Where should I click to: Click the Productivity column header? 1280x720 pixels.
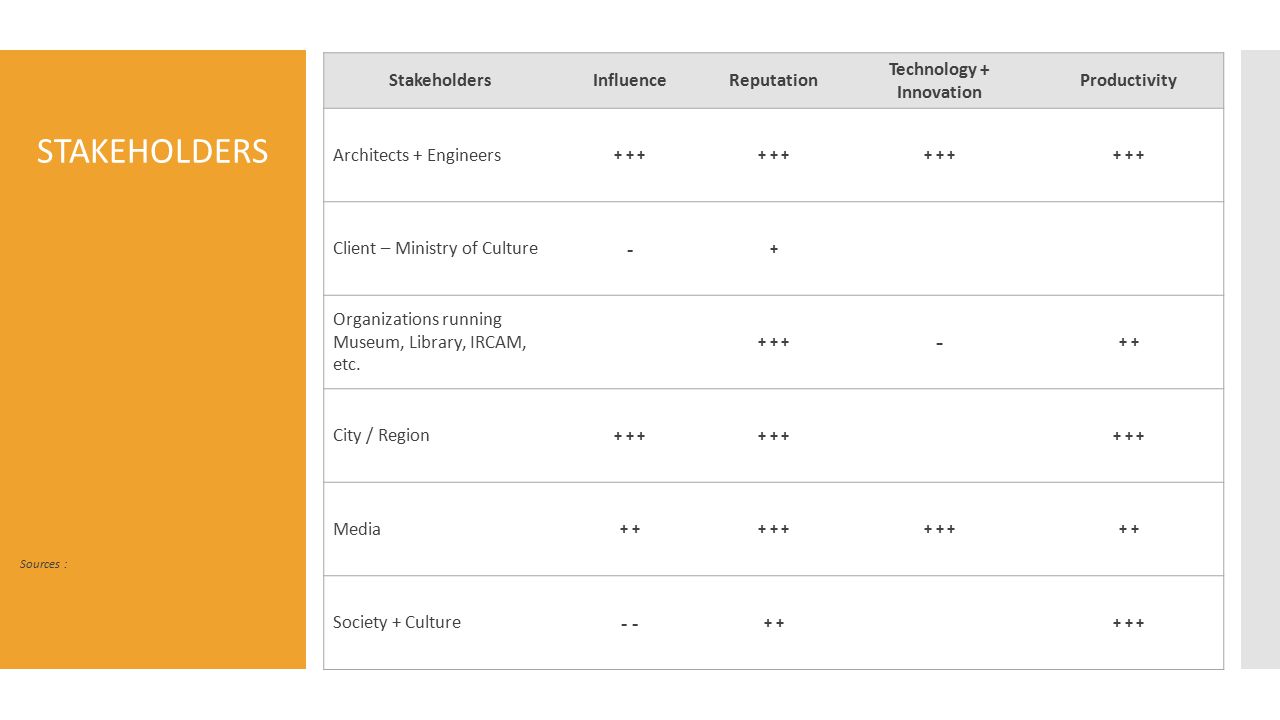tap(1128, 80)
